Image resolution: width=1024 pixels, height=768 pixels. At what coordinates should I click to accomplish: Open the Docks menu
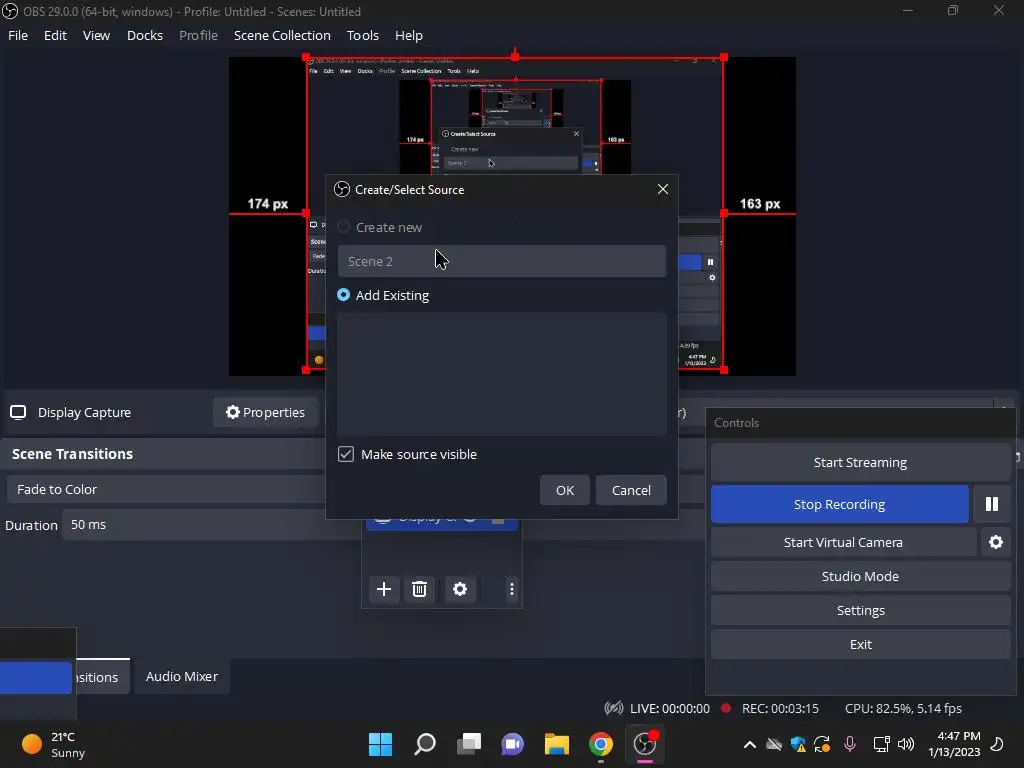pos(145,35)
